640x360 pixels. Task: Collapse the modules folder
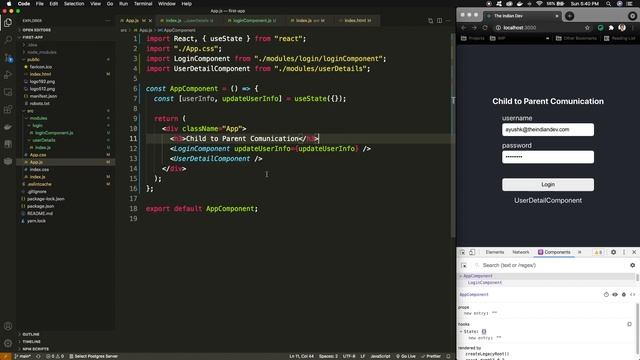tap(38, 118)
